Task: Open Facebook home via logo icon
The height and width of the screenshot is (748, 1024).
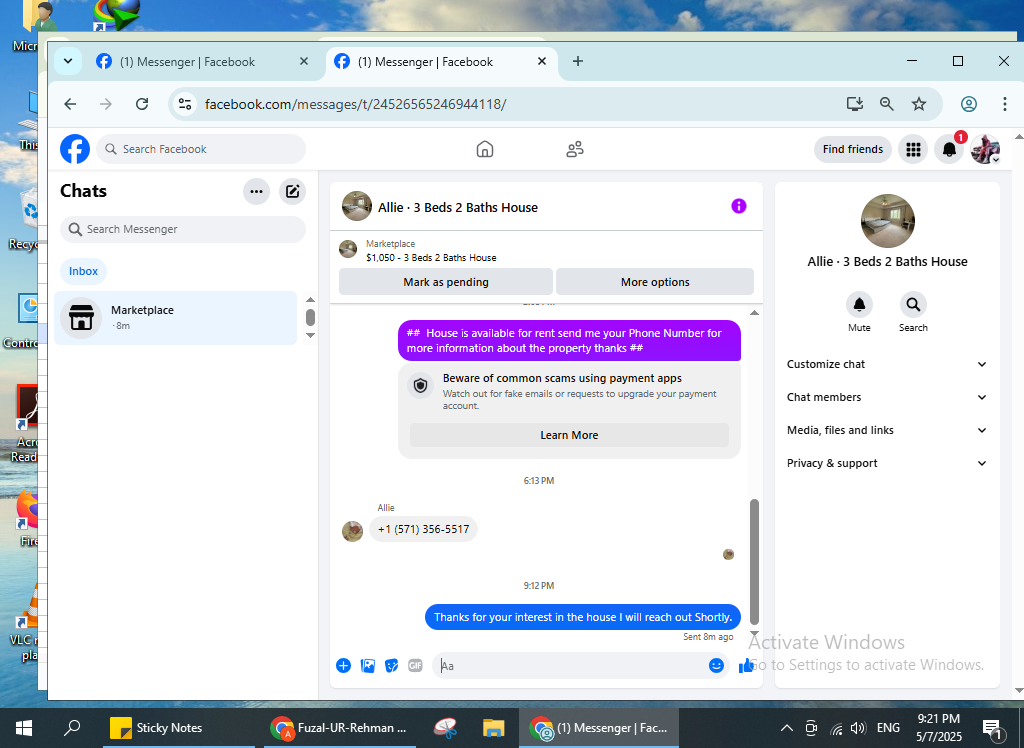Action: point(75,149)
